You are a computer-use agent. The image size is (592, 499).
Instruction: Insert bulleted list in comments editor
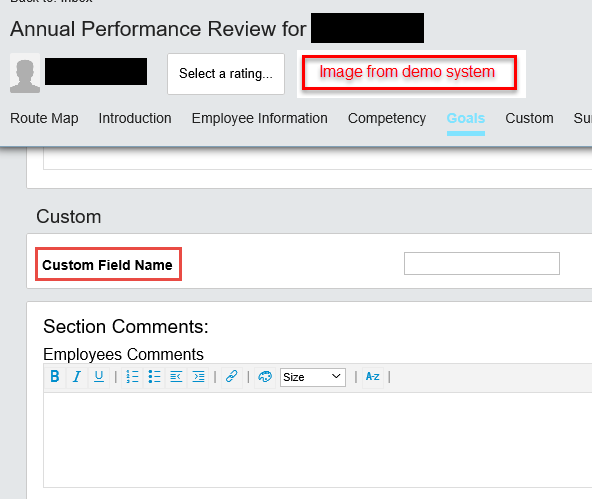154,377
